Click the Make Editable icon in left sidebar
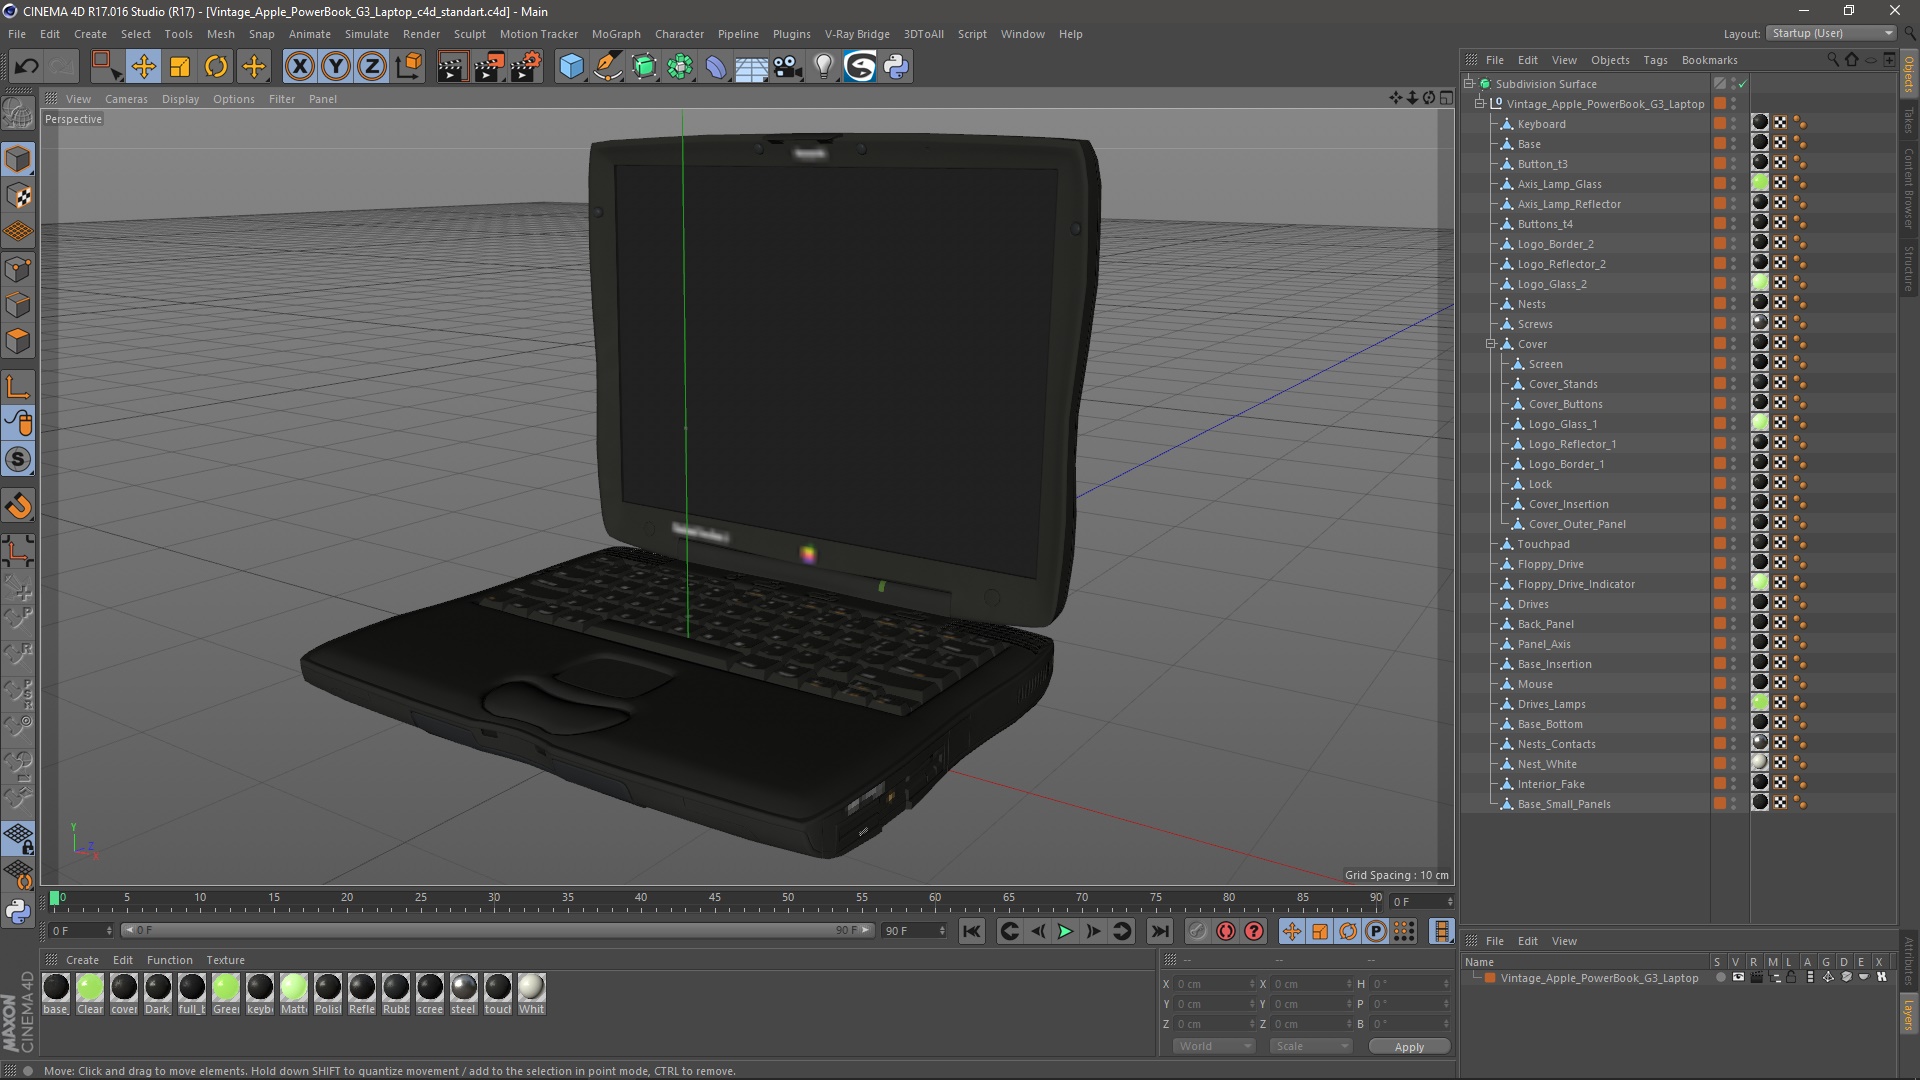 click(18, 114)
